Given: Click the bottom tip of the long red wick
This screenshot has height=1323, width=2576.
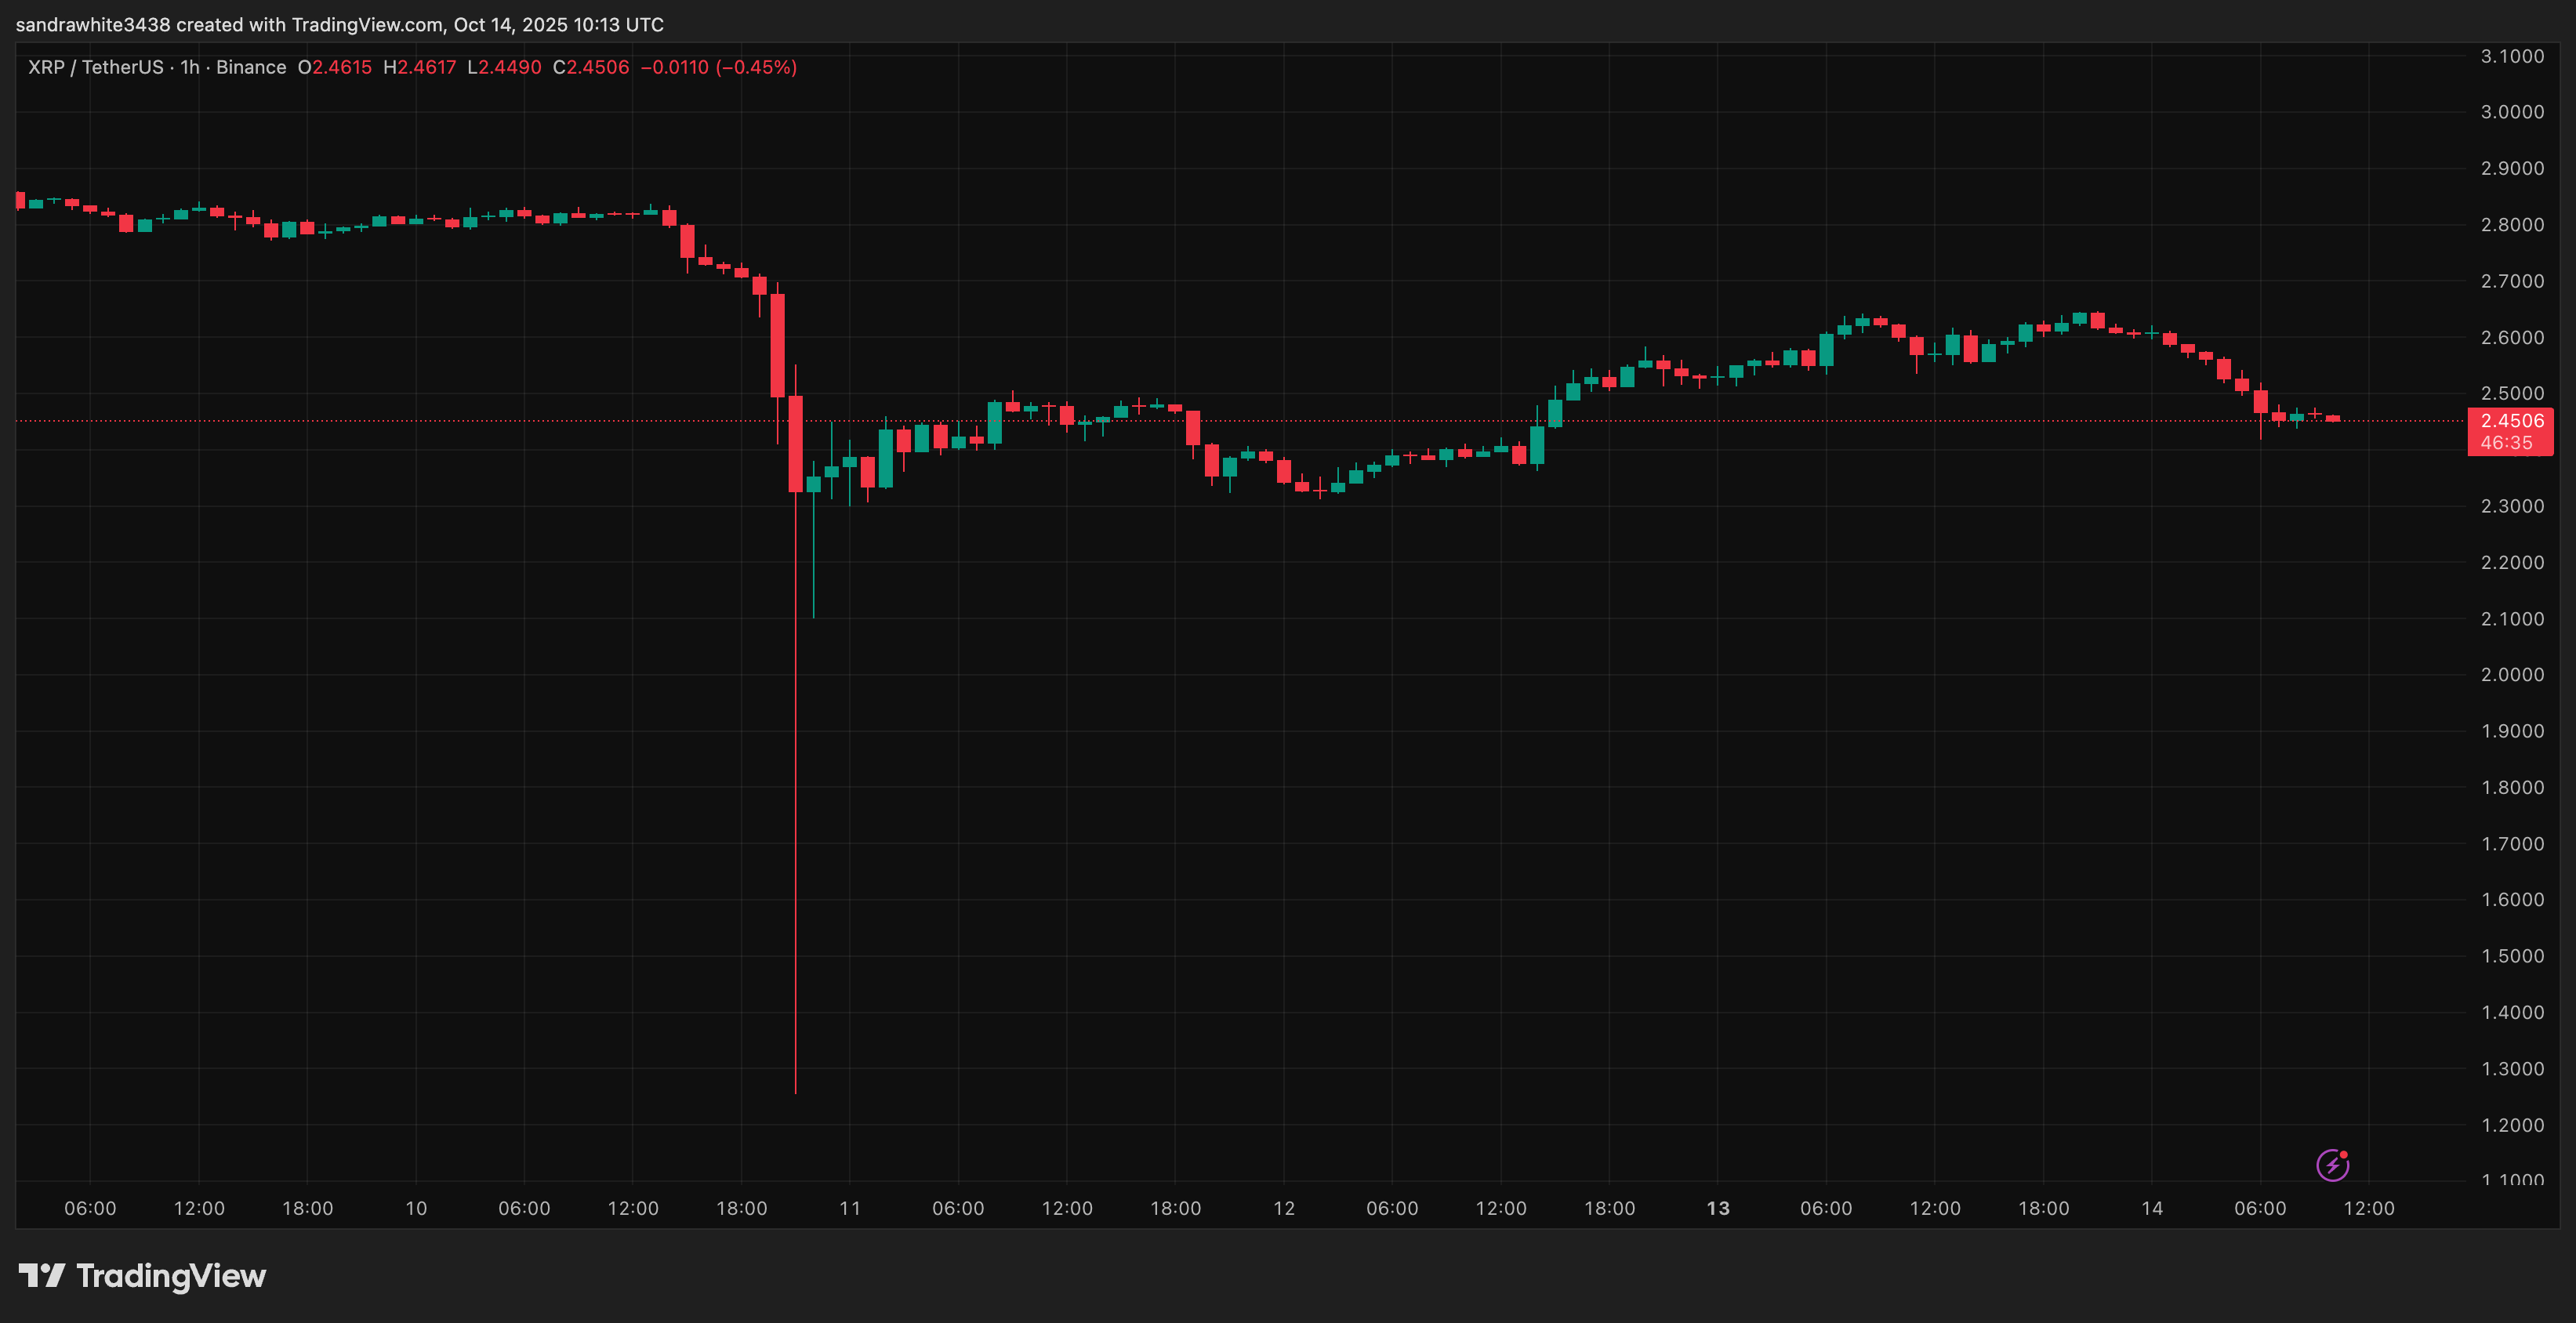Looking at the screenshot, I should pos(796,1092).
